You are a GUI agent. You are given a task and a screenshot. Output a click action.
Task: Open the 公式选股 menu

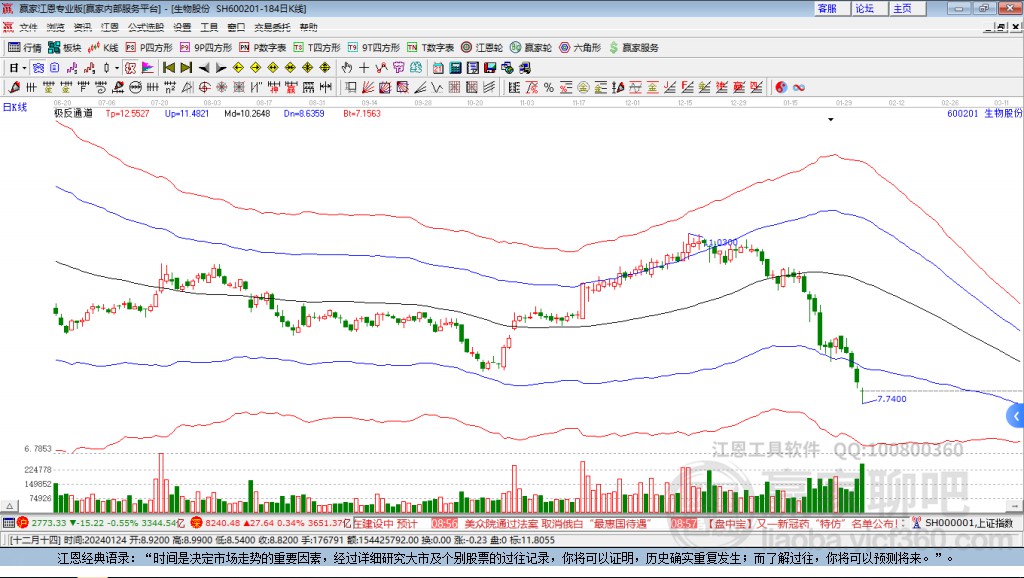tap(145, 27)
